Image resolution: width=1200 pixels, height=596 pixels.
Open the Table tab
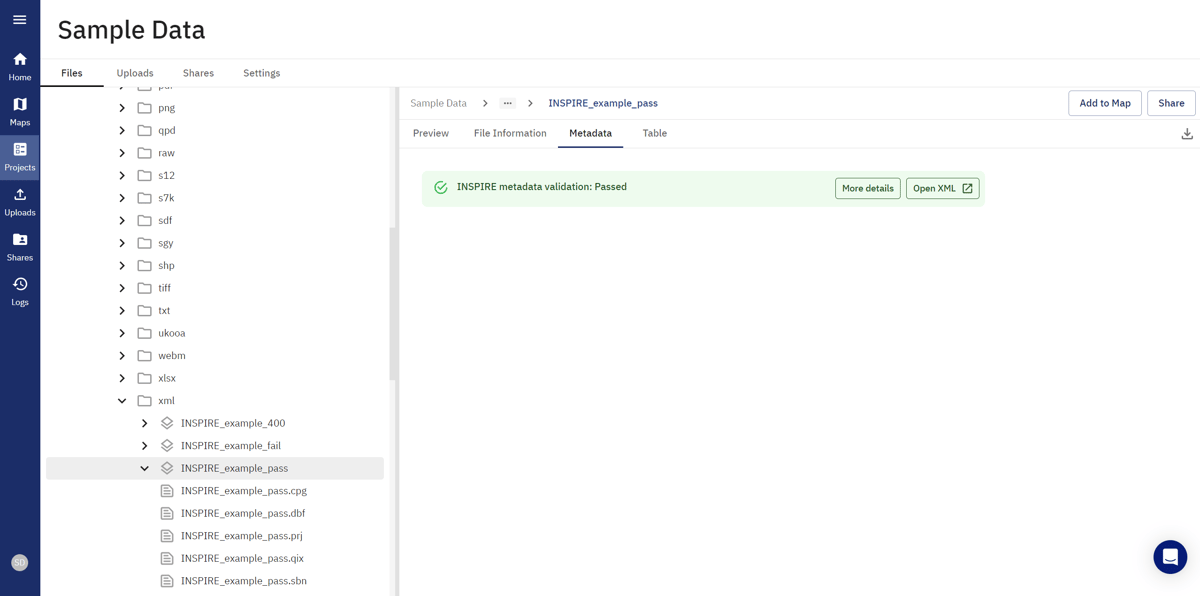click(x=654, y=133)
